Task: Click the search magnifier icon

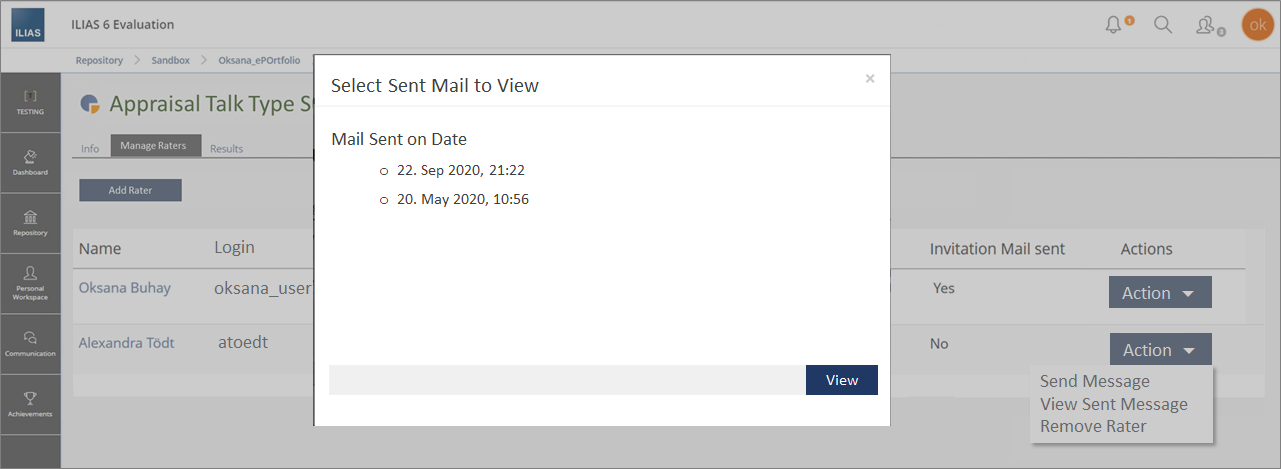Action: (1163, 25)
